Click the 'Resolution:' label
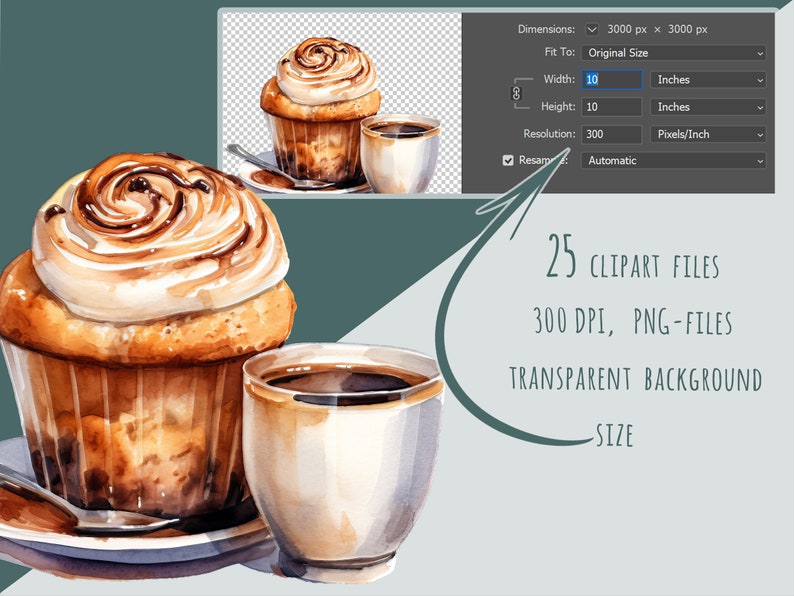Image resolution: width=794 pixels, height=596 pixels. [549, 134]
